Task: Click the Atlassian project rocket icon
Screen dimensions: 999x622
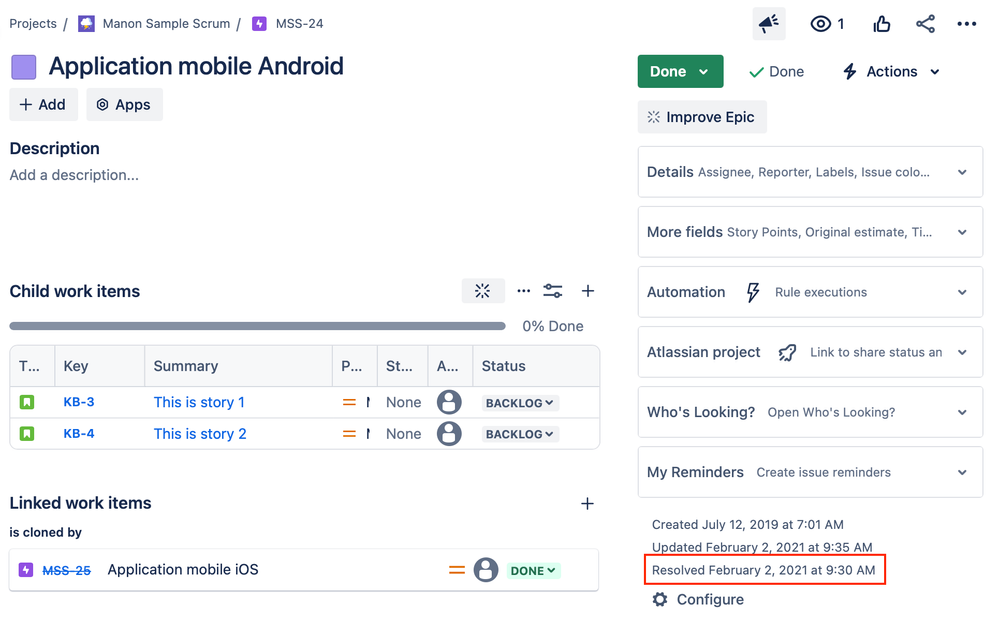Action: (787, 352)
